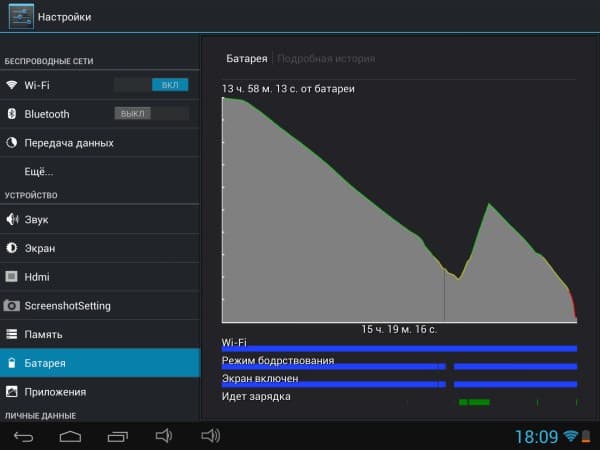Tap the Bluetooth icon in sidebar
Screen dimensions: 600x450
12,114
